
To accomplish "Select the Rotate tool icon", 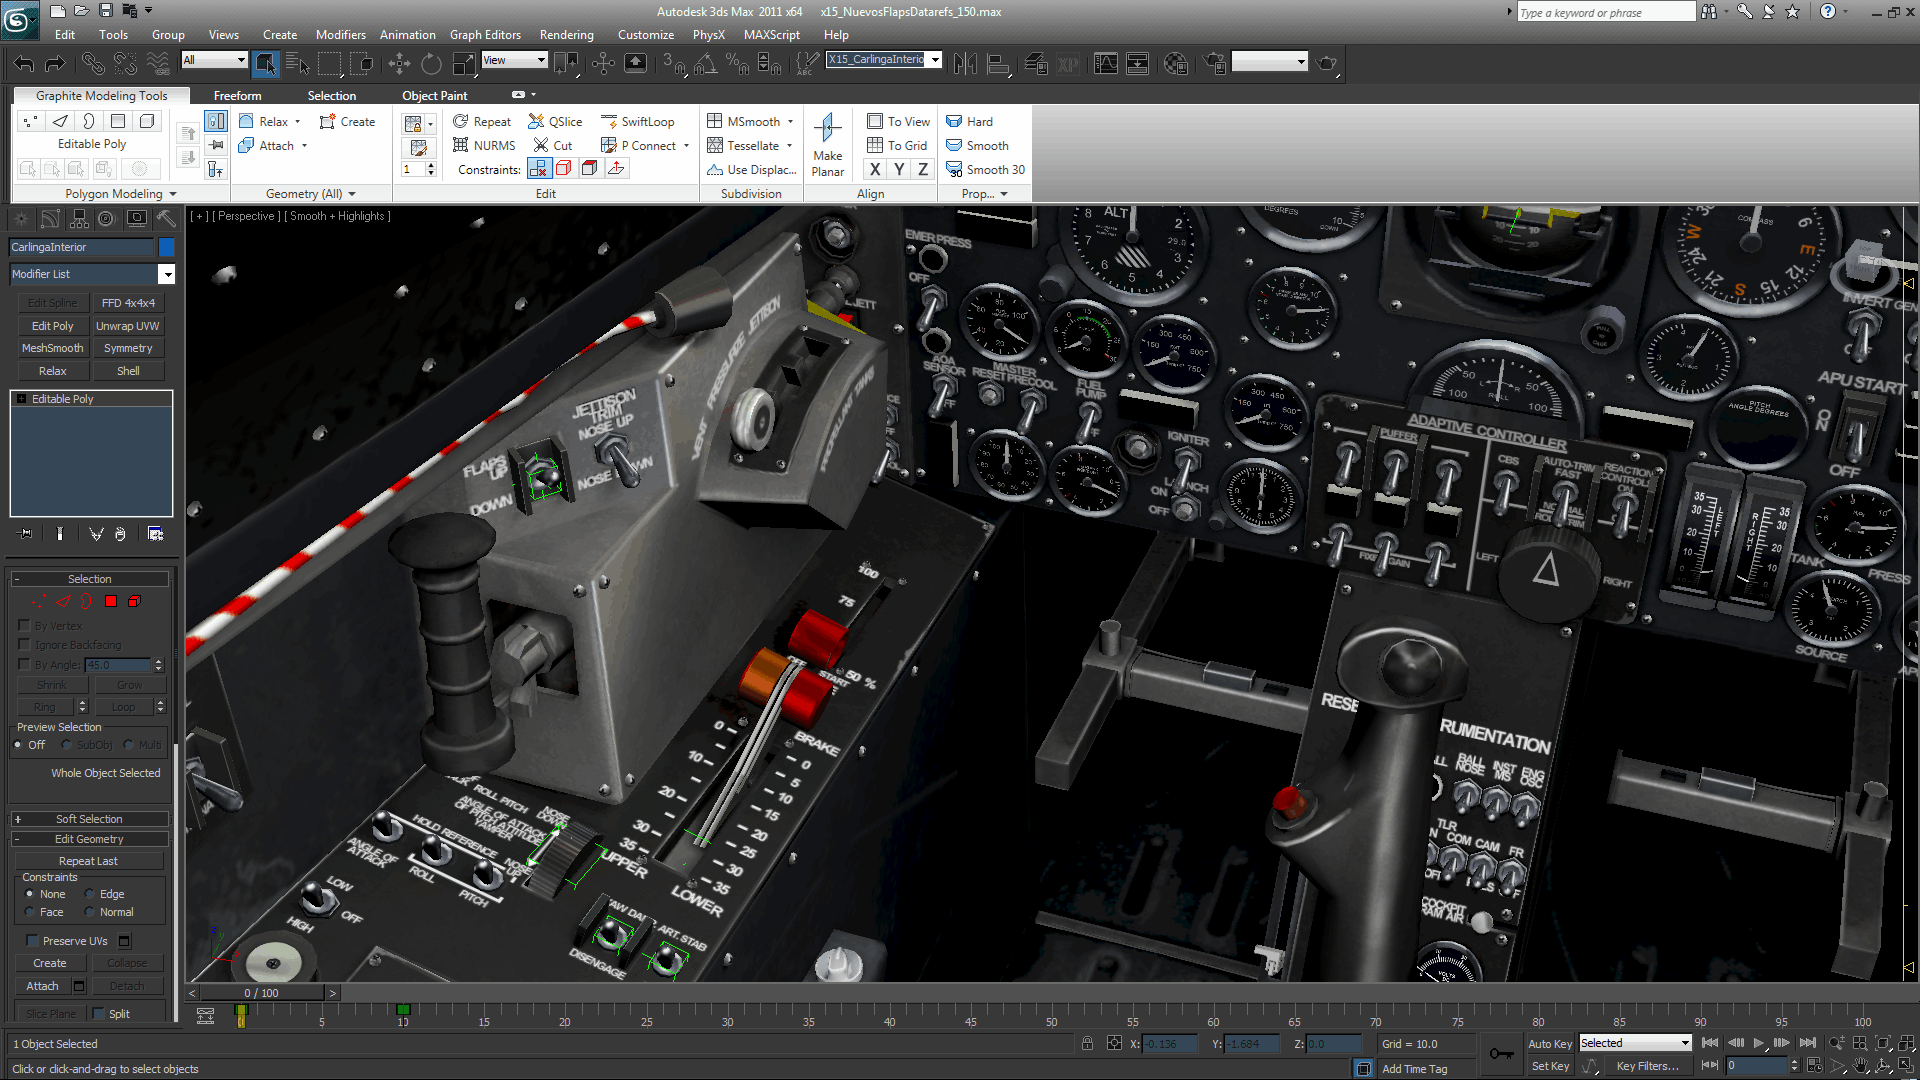I will pyautogui.click(x=431, y=64).
